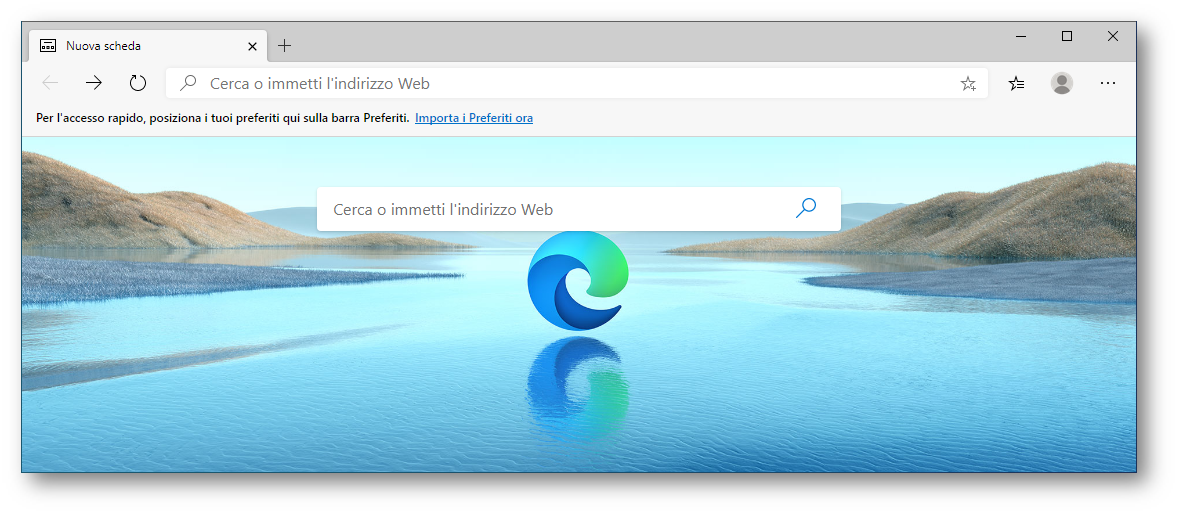The height and width of the screenshot is (515, 1179).
Task: Click the blue search icon in the page search box
Action: pyautogui.click(x=805, y=208)
